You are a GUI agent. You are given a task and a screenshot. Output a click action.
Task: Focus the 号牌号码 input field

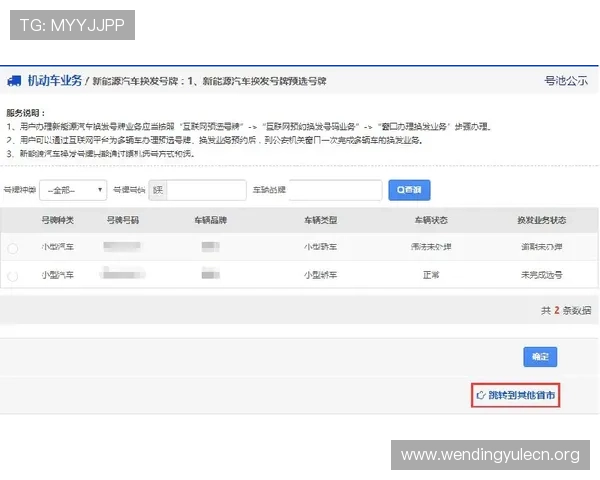click(x=206, y=190)
